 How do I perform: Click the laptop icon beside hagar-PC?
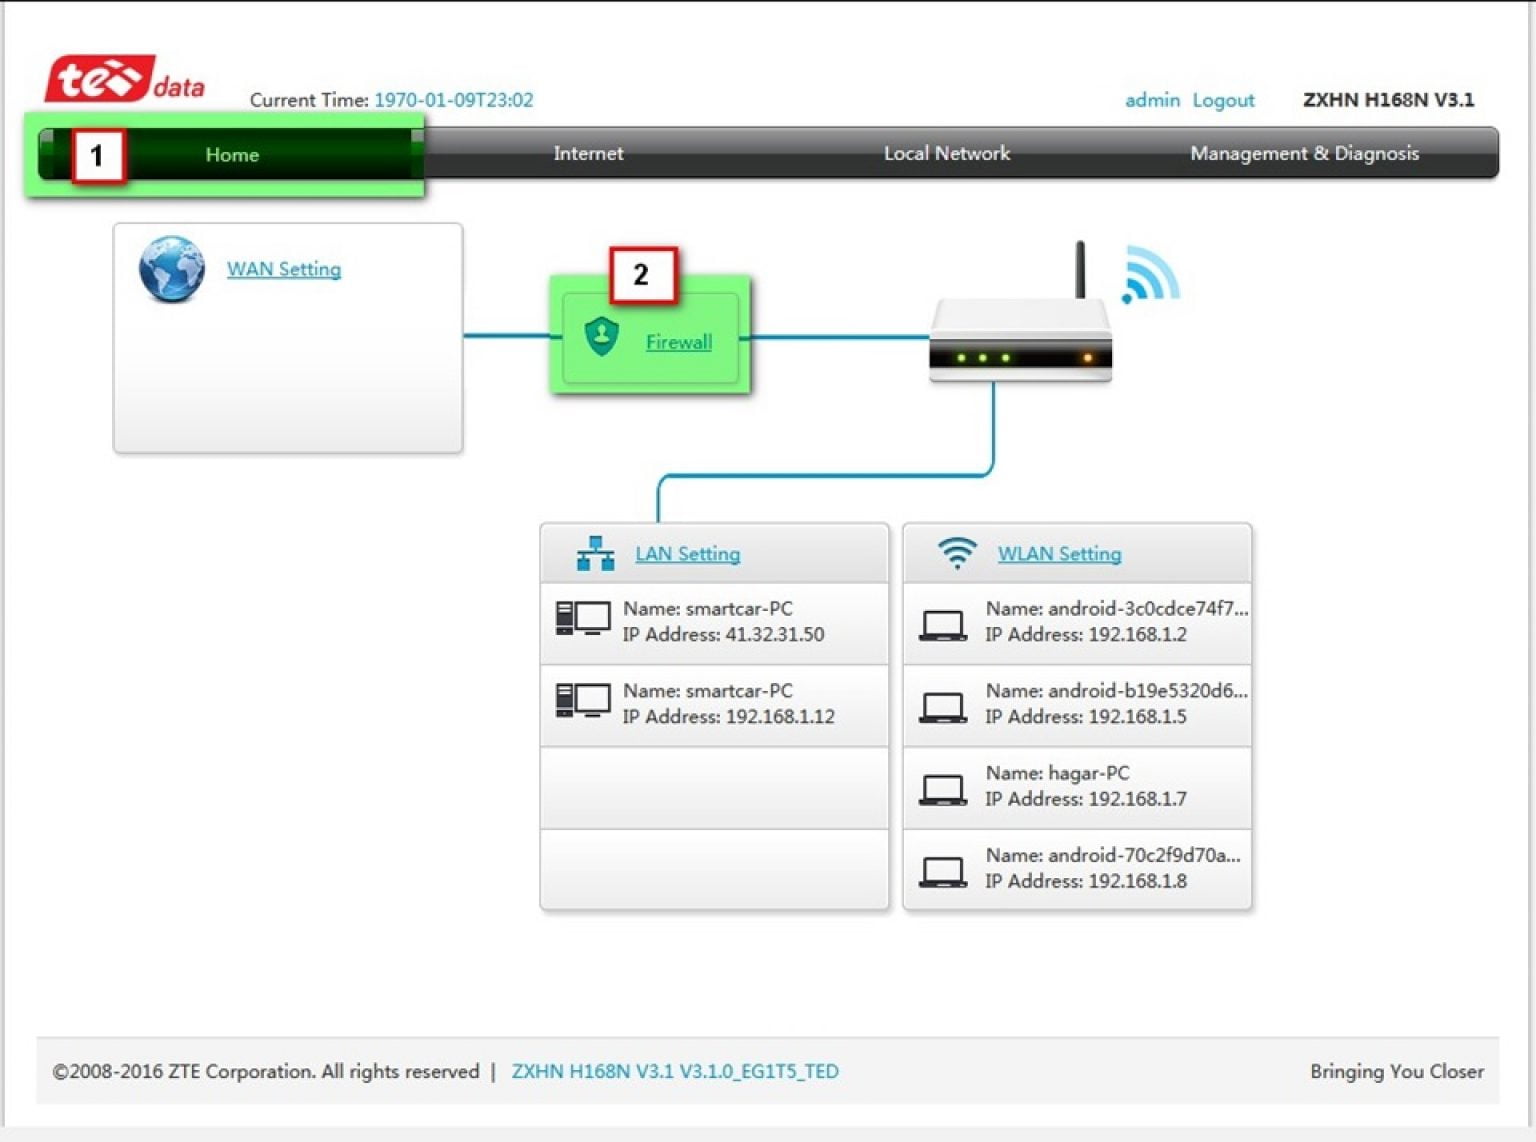[x=942, y=788]
